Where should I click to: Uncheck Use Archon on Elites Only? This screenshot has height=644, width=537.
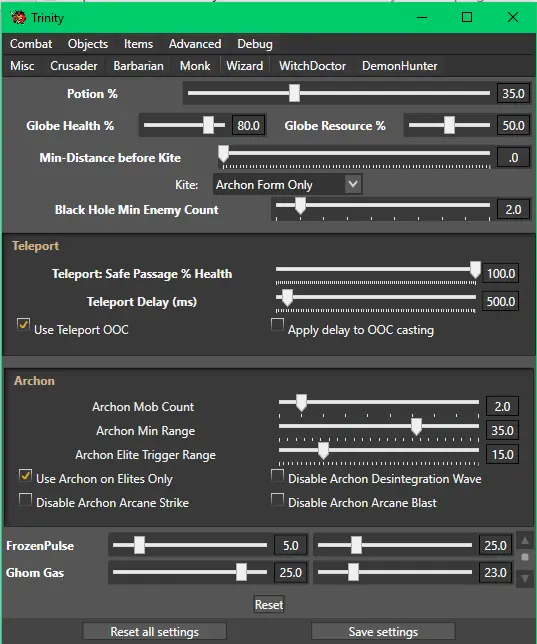[25, 476]
